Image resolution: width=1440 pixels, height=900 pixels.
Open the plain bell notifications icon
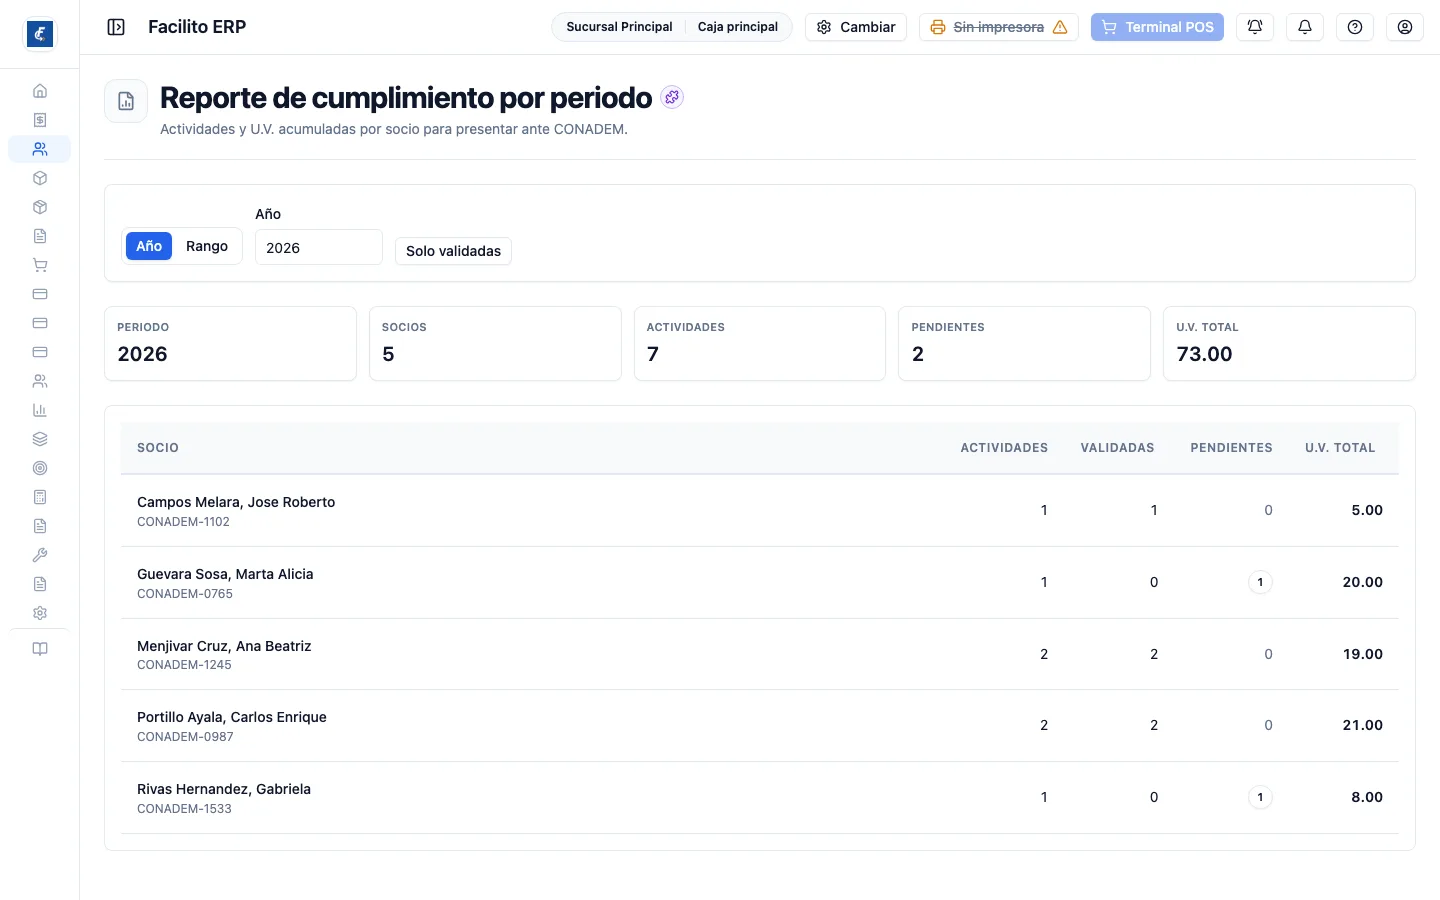[1305, 27]
